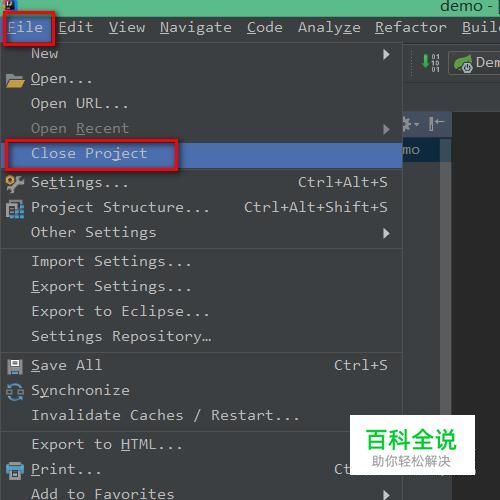Open the Edit menu

tap(76, 27)
